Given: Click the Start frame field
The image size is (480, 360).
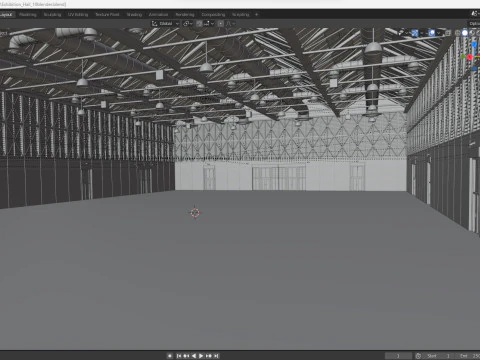Looking at the screenshot, I should tap(438, 356).
